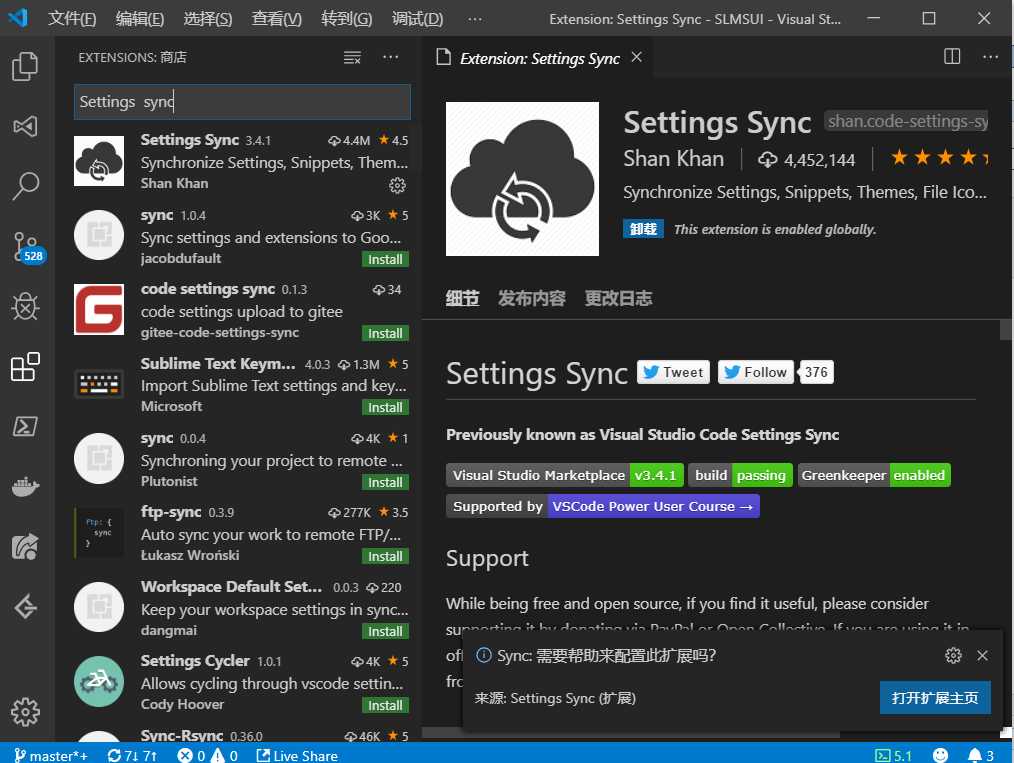Switch to the 更改日志 changelog tab
1014x763 pixels.
618,298
